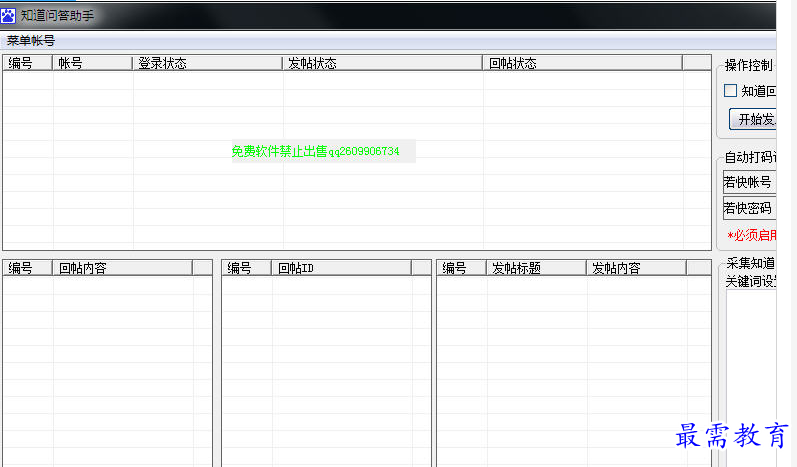
Task: Sort by 发帖状态 column header
Action: pyautogui.click(x=382, y=63)
